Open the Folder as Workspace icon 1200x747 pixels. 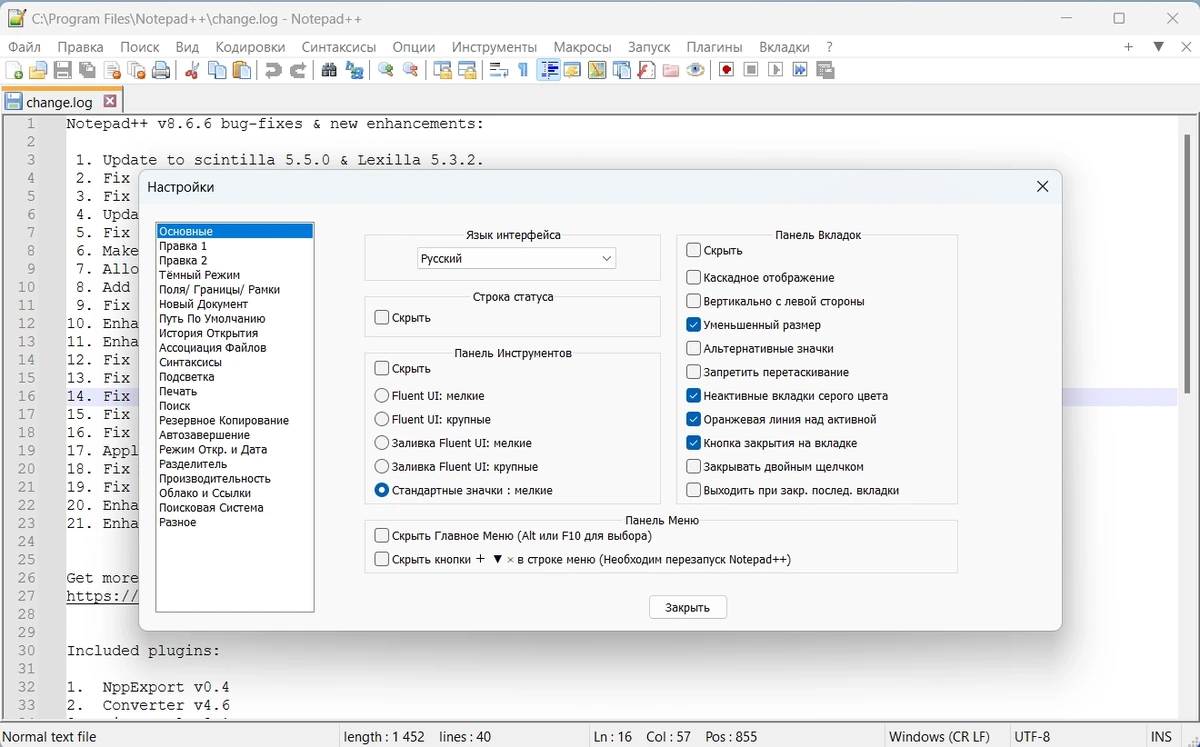(671, 70)
